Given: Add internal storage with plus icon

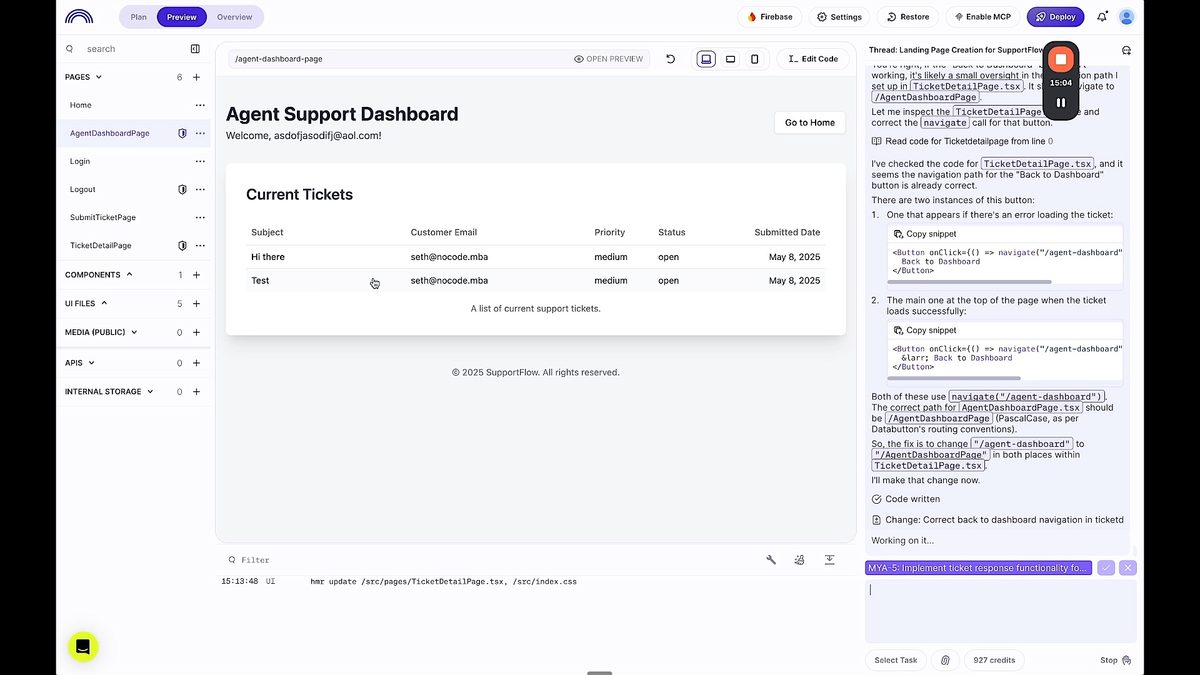Looking at the screenshot, I should pyautogui.click(x=196, y=391).
